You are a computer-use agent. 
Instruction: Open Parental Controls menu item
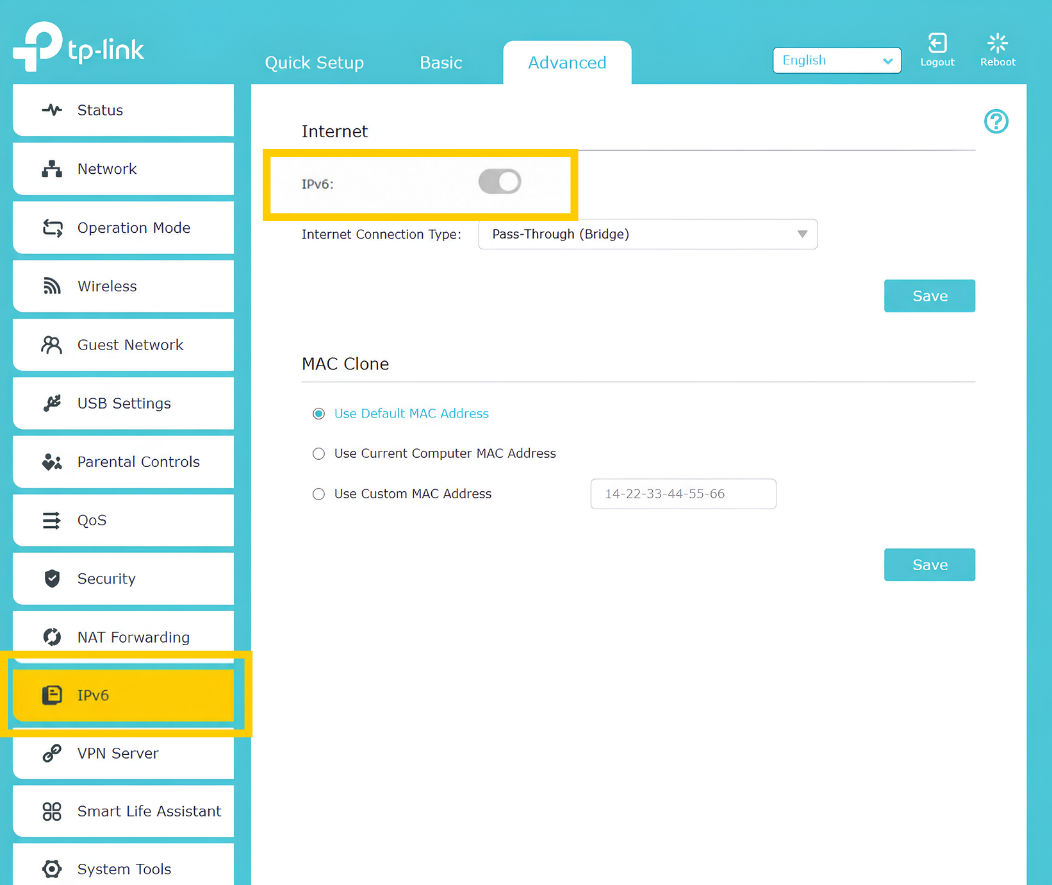click(123, 462)
